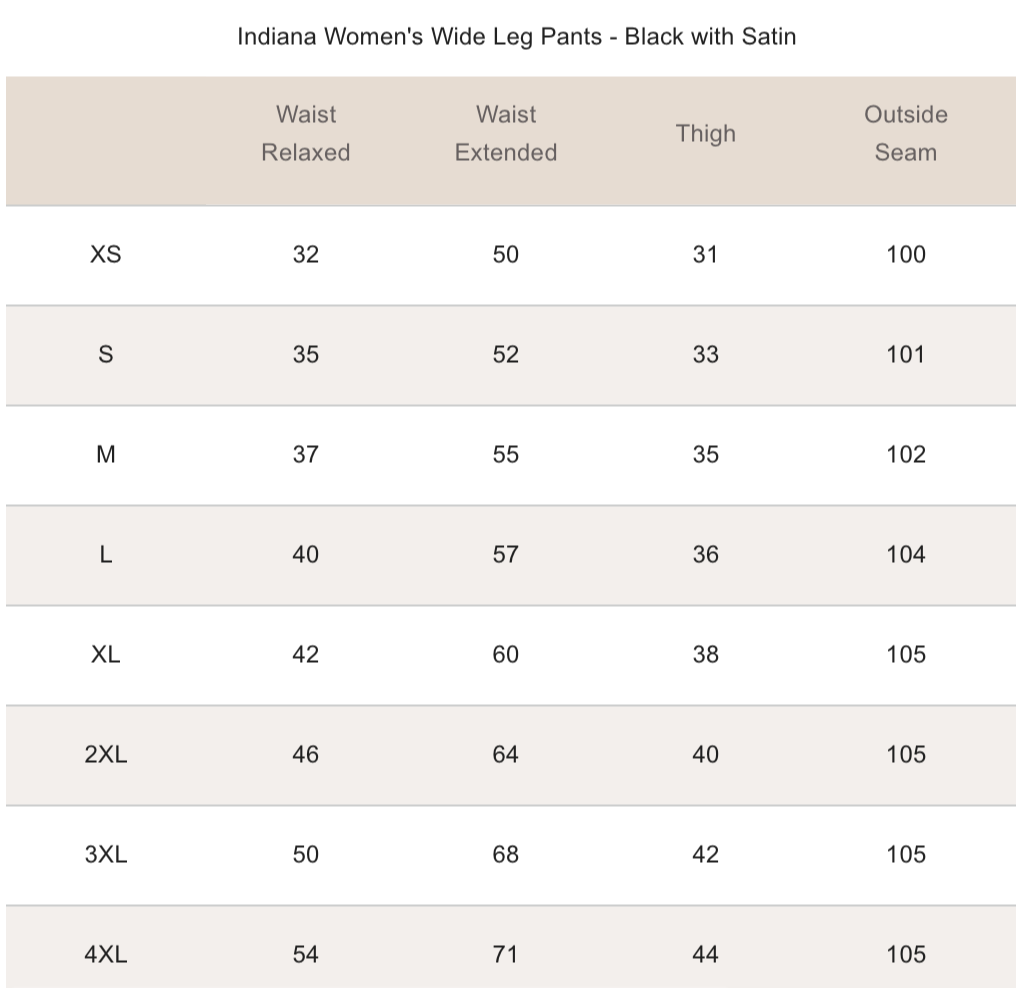The image size is (1022, 988).
Task: Click the M size row label
Action: tap(106, 454)
